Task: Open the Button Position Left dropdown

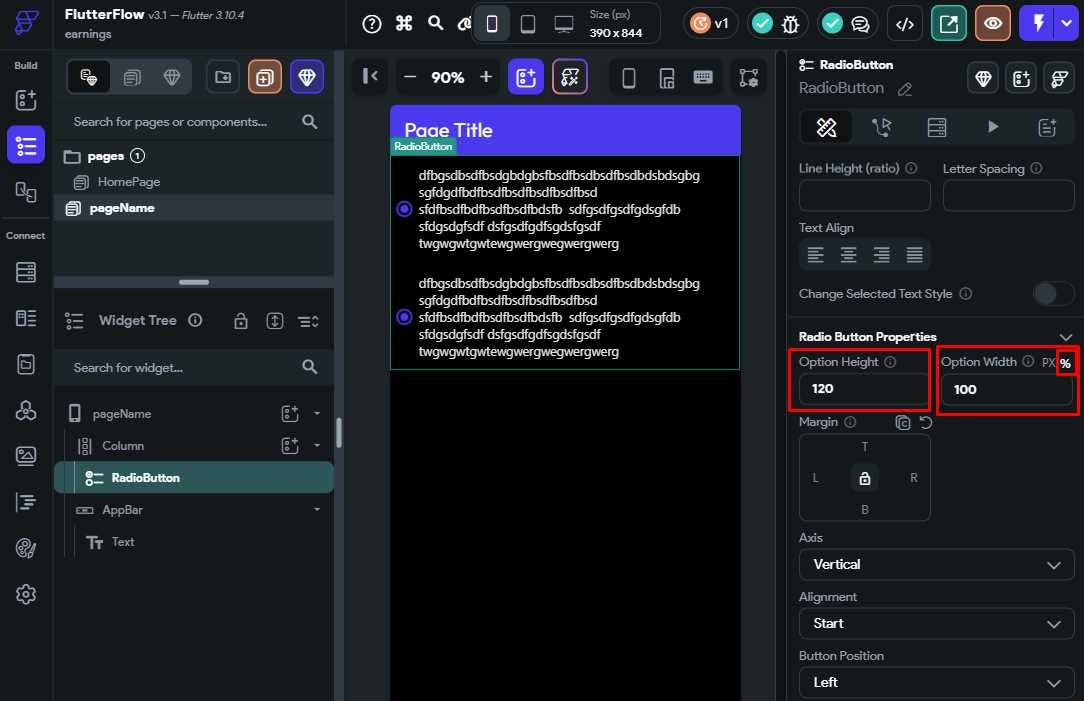Action: [x=937, y=682]
